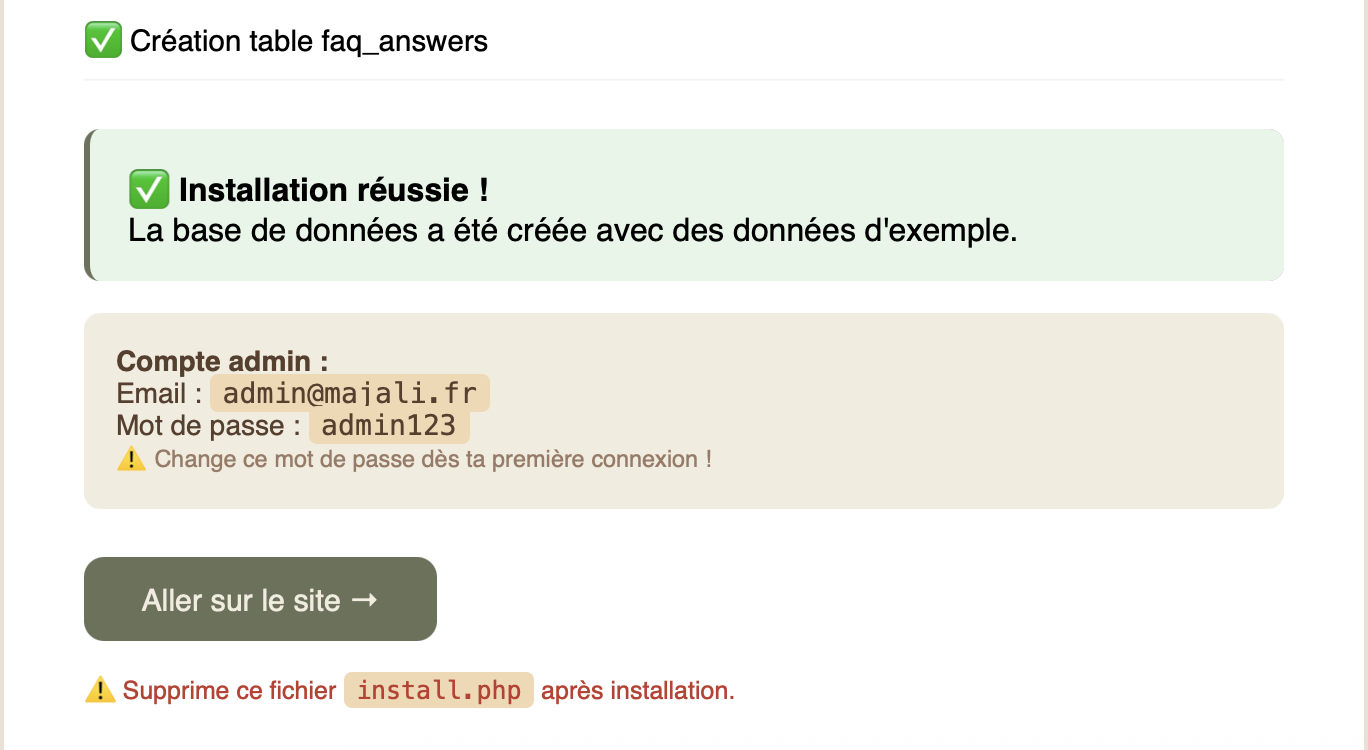Screen dimensions: 1368x750
Task: Click the warning icon before Supprime ce fichier
Action: click(x=100, y=690)
